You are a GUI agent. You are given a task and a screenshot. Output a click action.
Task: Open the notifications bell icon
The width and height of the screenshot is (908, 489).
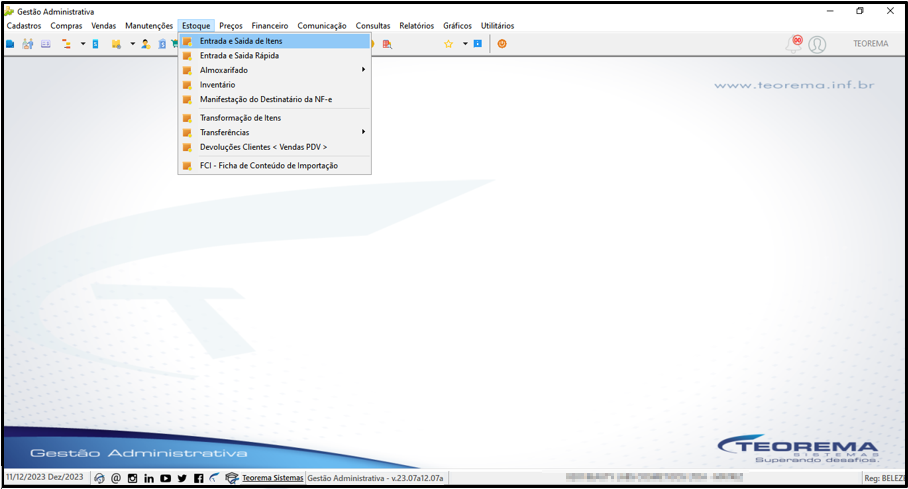794,44
